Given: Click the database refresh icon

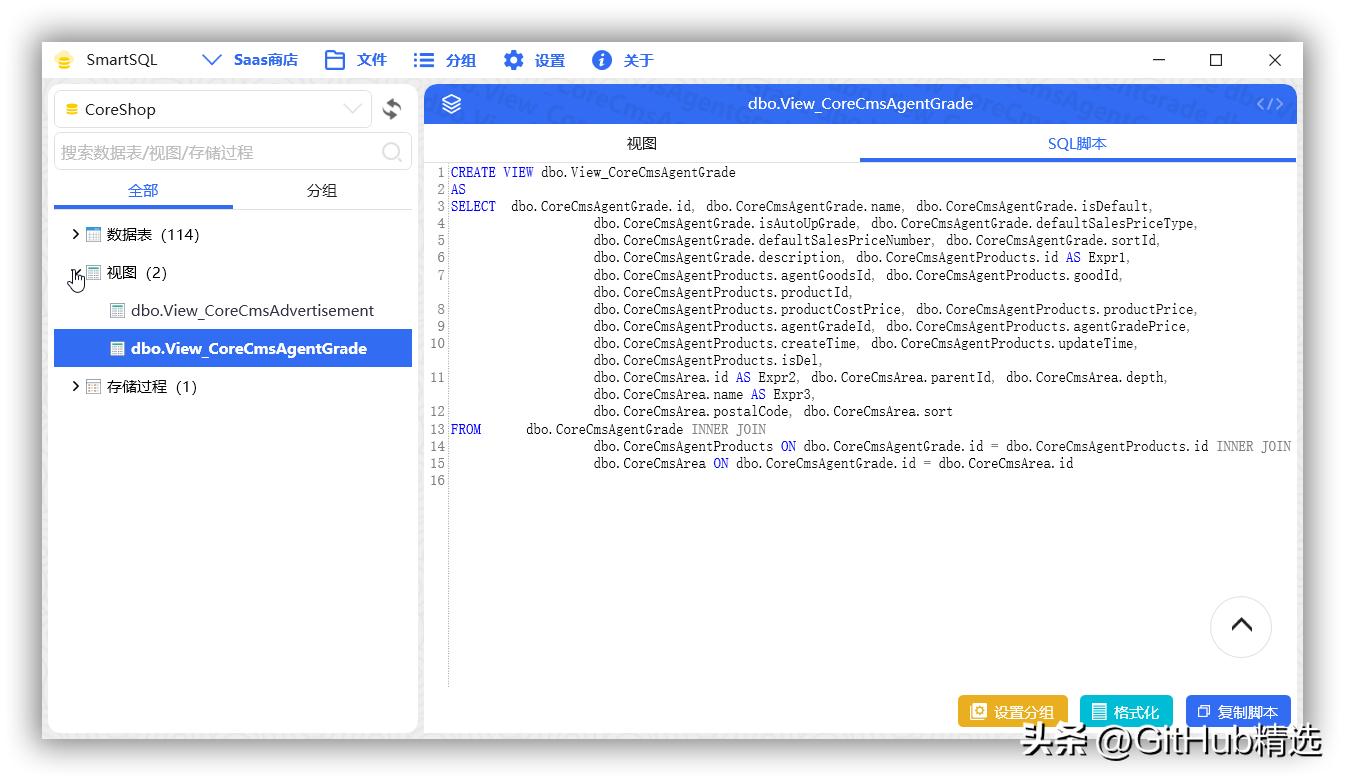Looking at the screenshot, I should (392, 109).
